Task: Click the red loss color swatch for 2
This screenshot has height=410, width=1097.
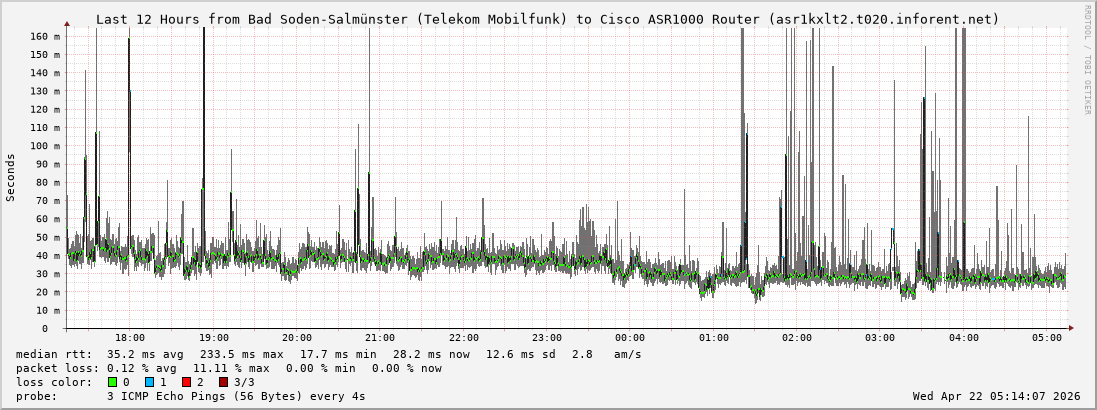Action: [x=187, y=382]
